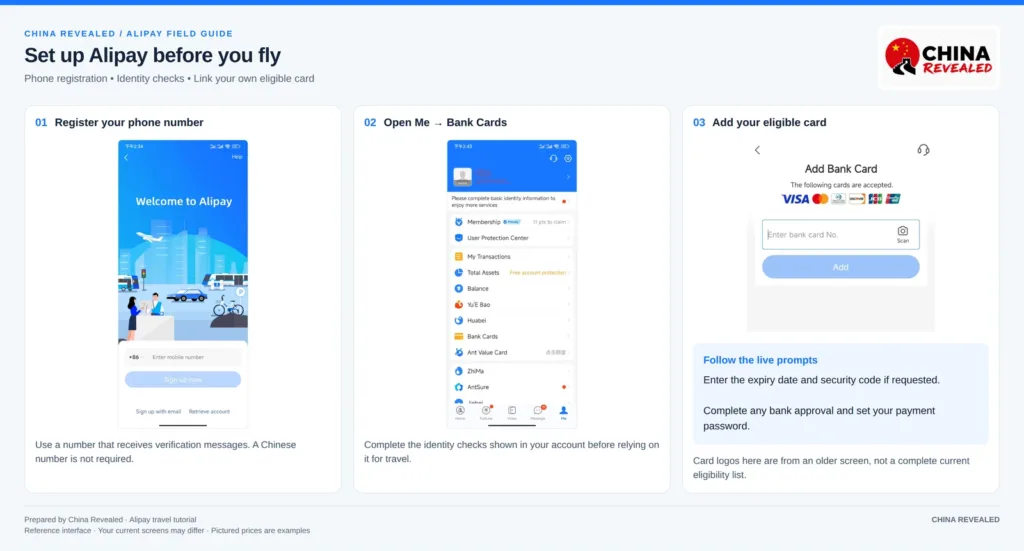Click the China Revealed logo
Screen dimensions: 1024x551
[x=938, y=57]
